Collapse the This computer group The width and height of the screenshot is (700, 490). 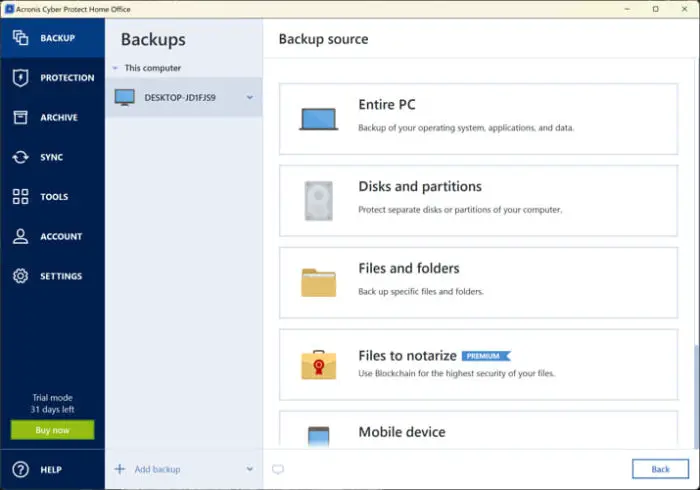point(115,68)
